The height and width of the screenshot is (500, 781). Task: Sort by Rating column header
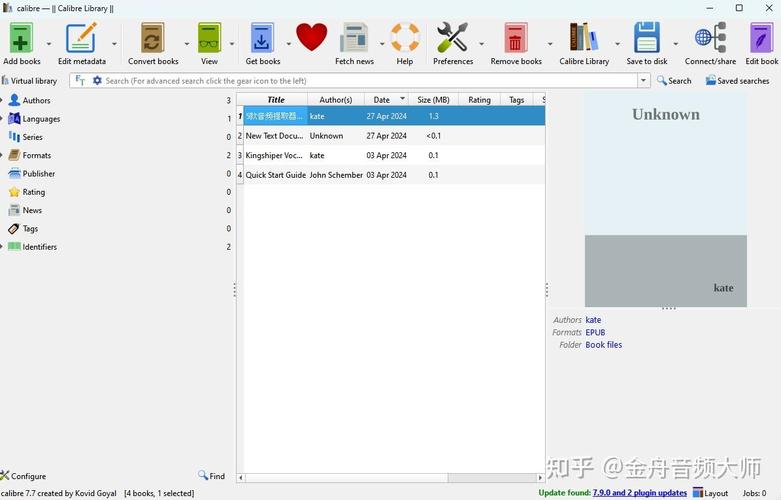[x=479, y=100]
